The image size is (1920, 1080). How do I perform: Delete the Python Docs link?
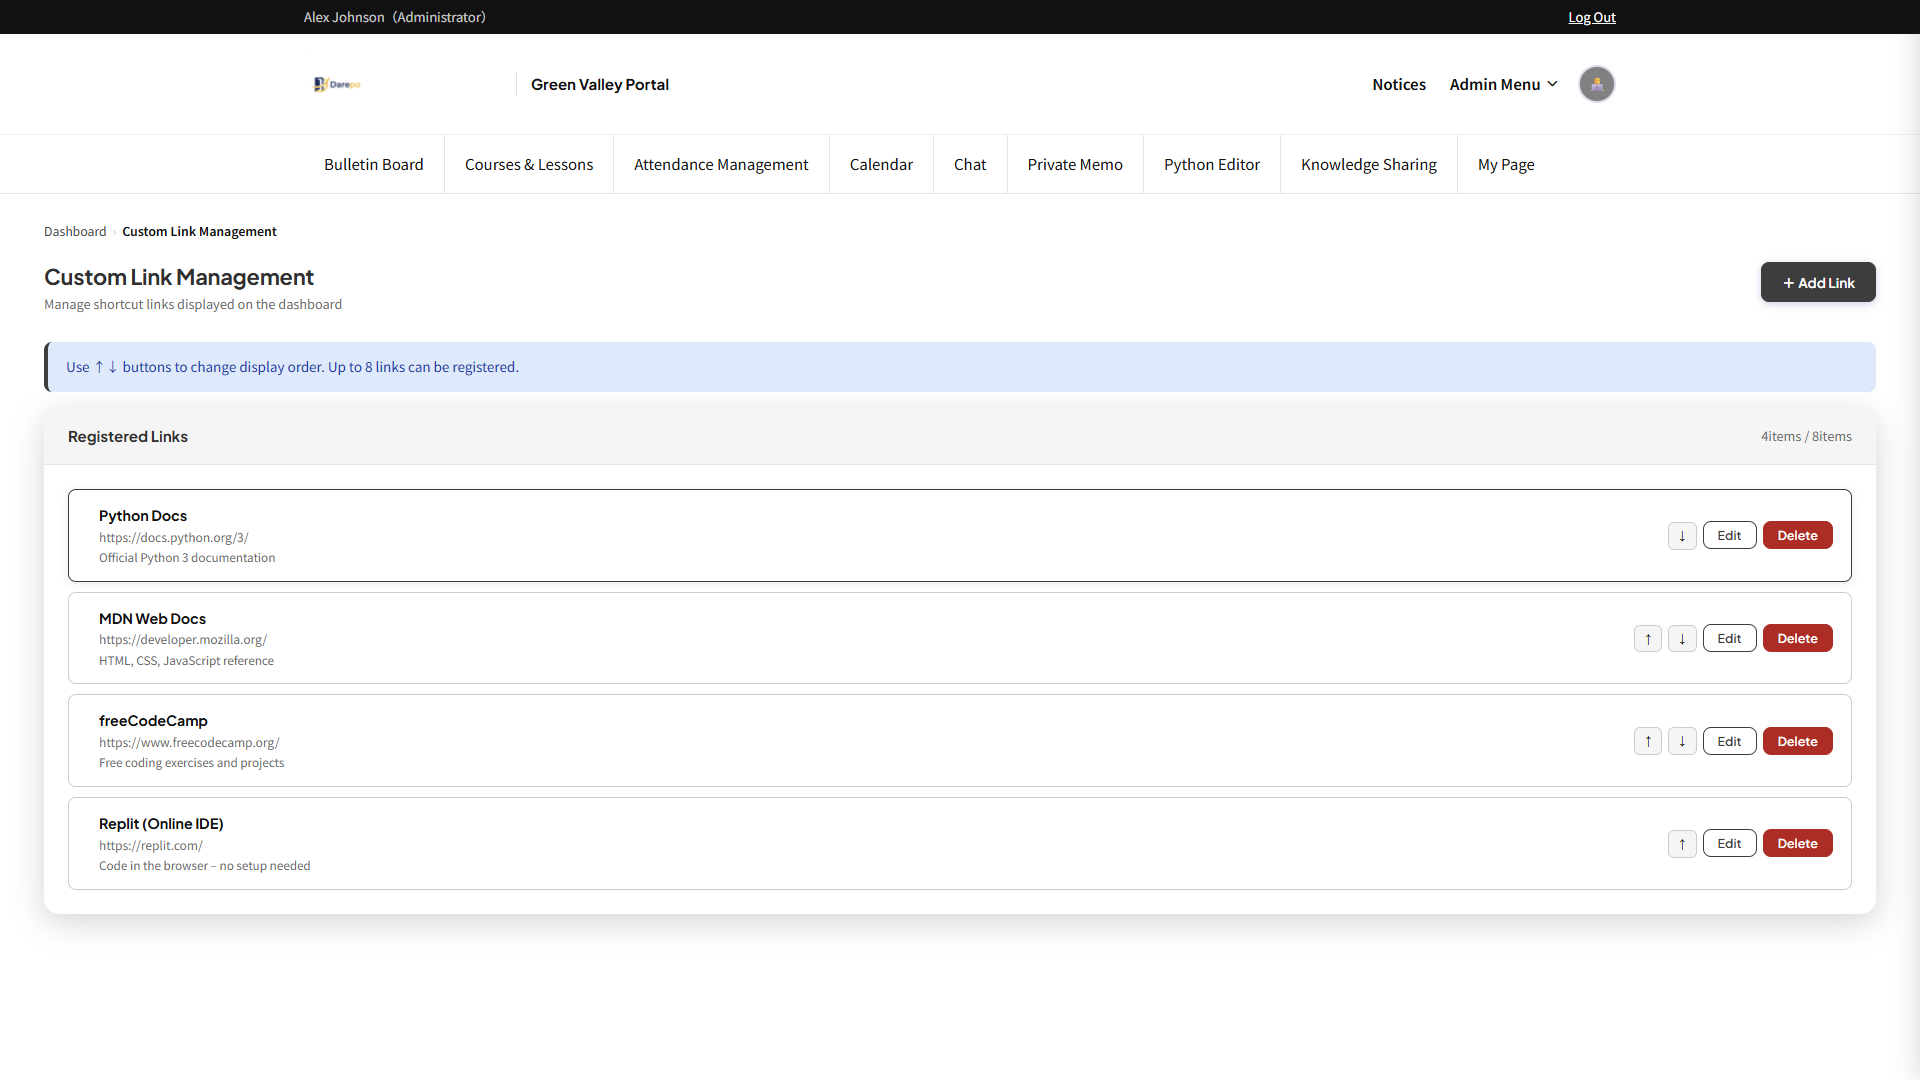(1797, 536)
